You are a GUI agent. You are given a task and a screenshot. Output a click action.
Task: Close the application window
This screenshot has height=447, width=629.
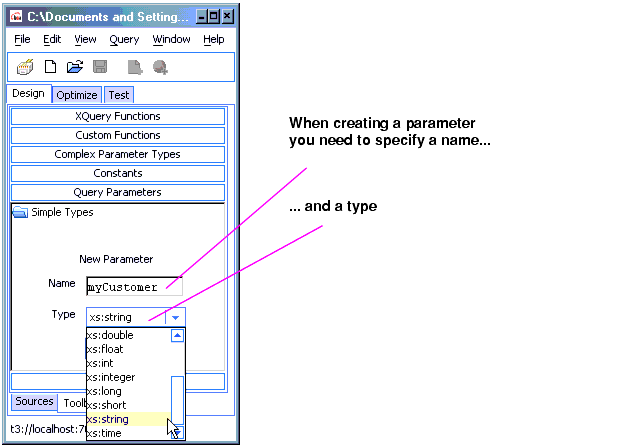[x=227, y=17]
